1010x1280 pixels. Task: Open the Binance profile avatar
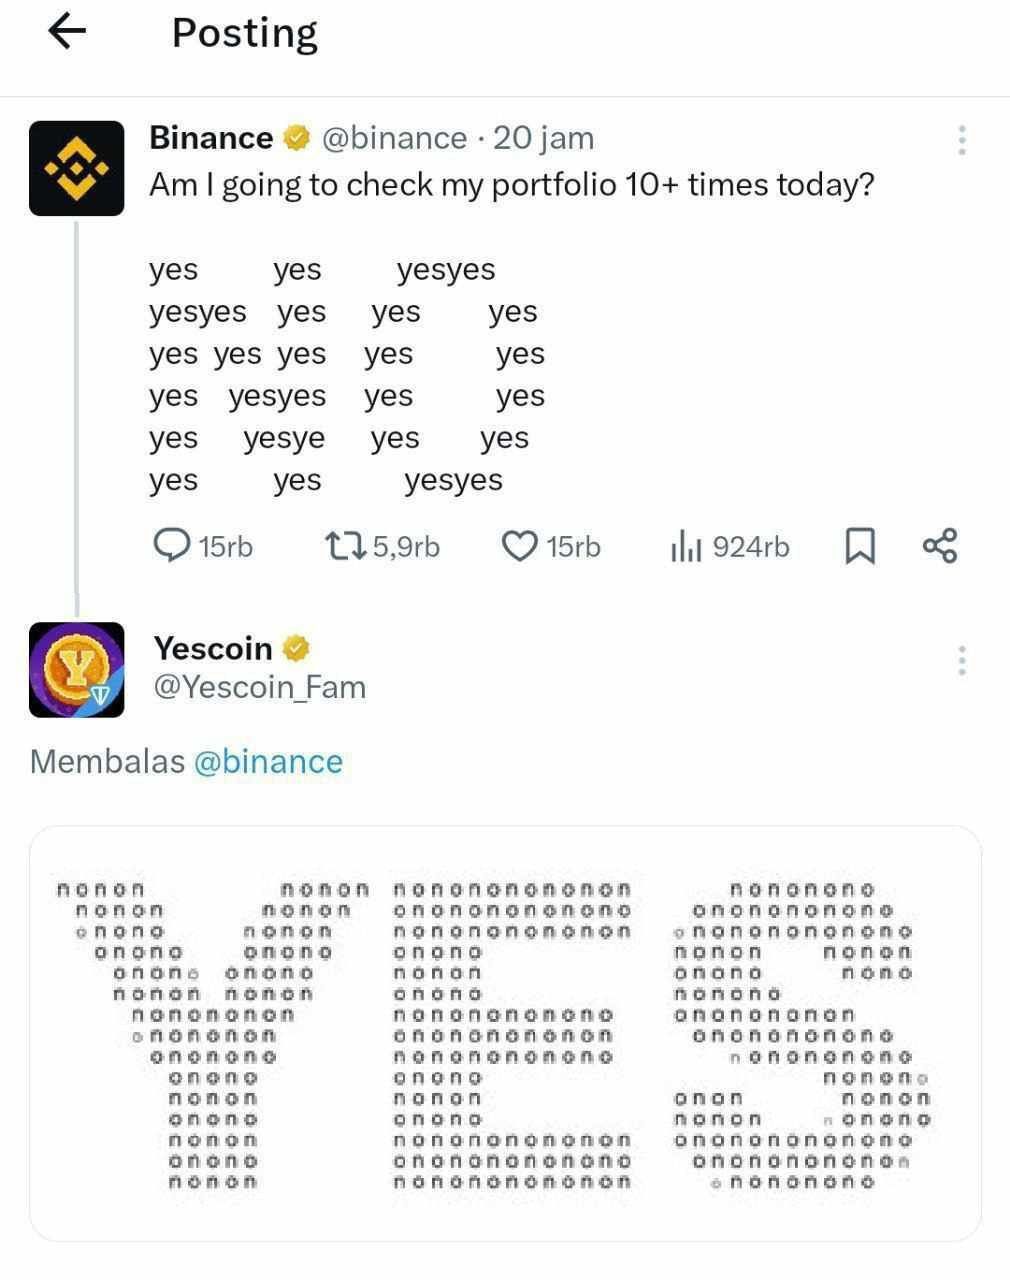pyautogui.click(x=76, y=168)
